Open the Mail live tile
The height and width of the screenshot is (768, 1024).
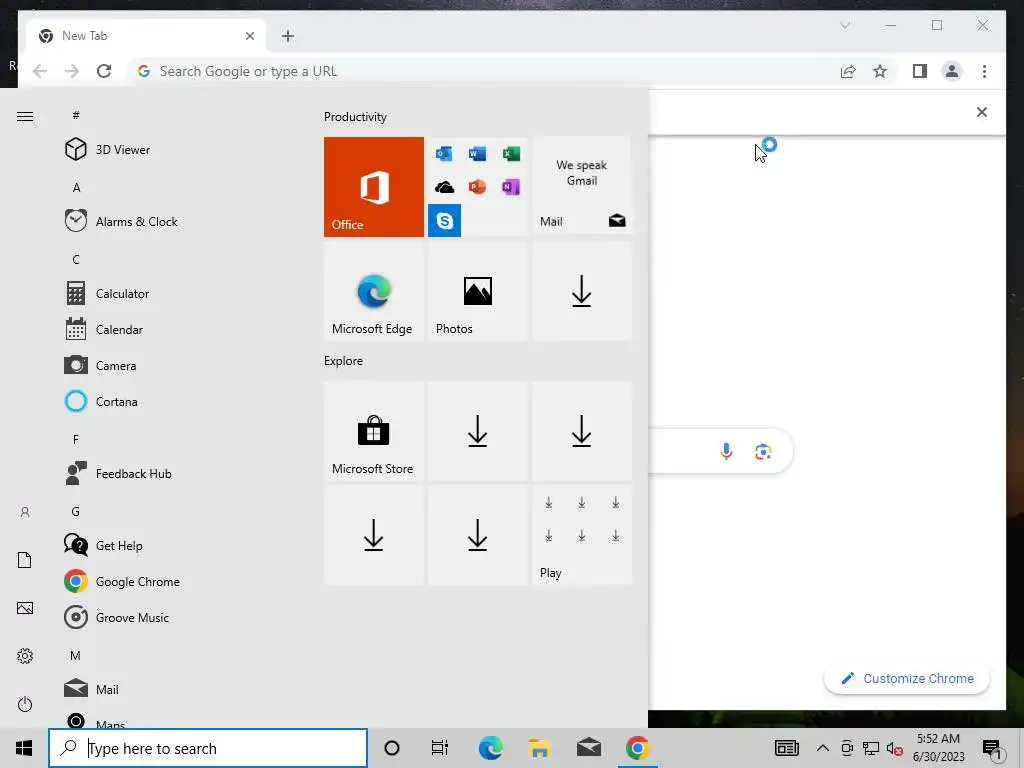tap(582, 187)
